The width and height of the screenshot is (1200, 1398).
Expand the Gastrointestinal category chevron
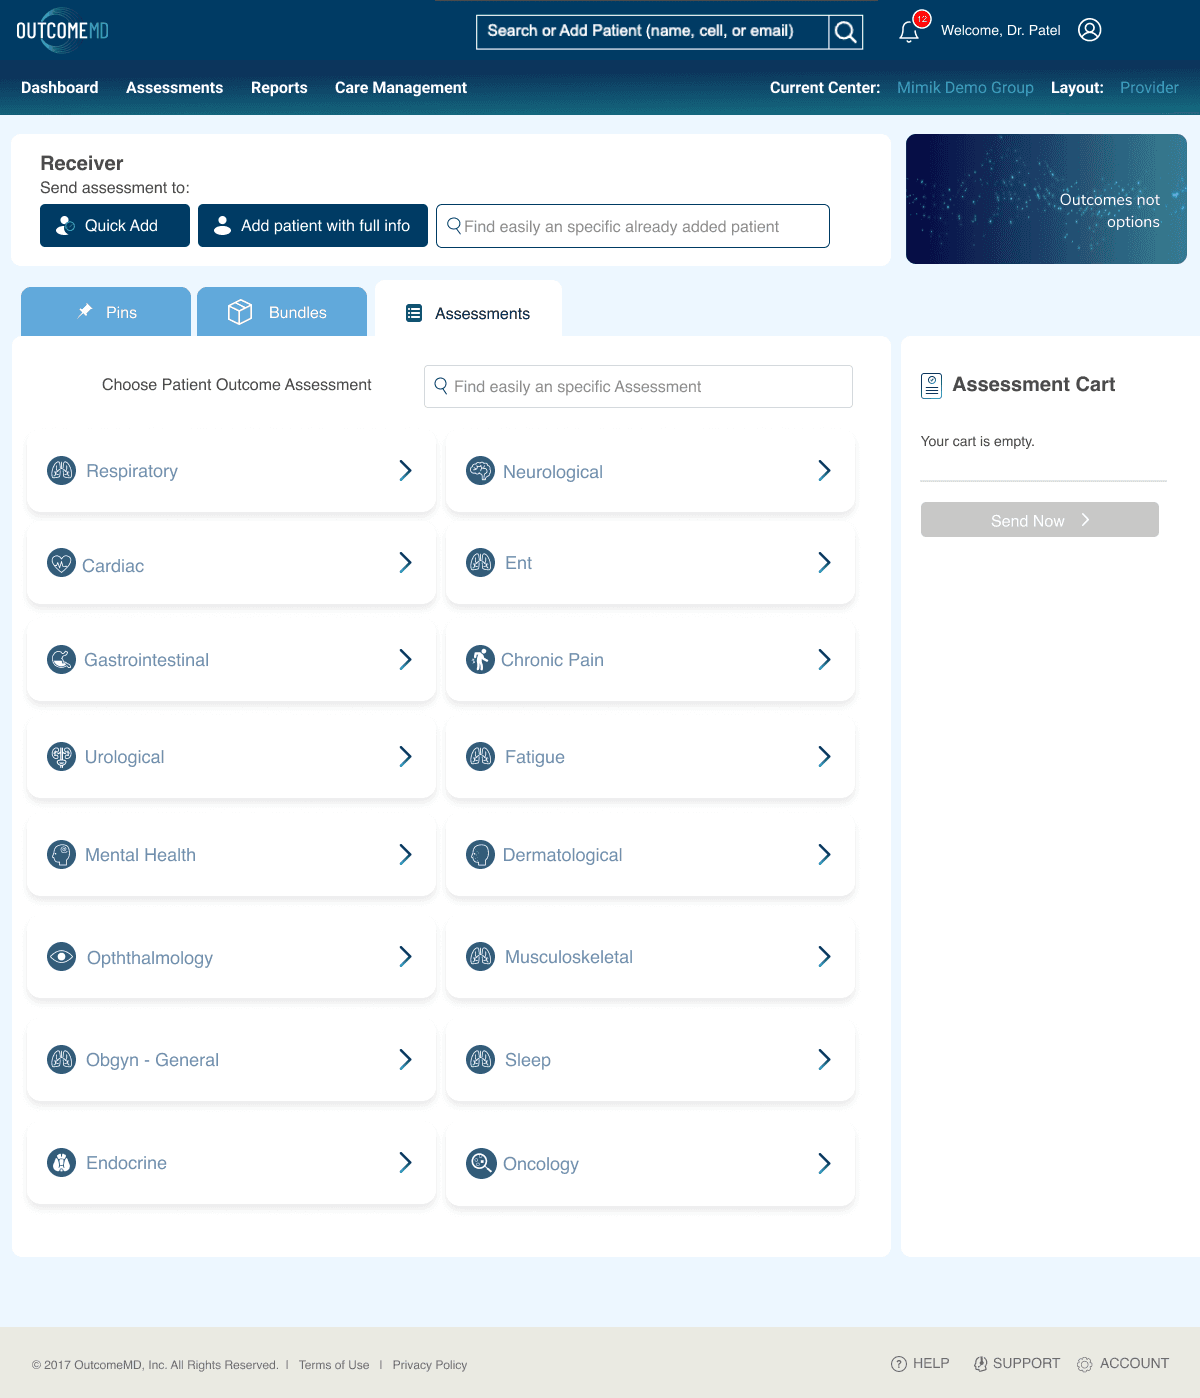click(x=406, y=659)
